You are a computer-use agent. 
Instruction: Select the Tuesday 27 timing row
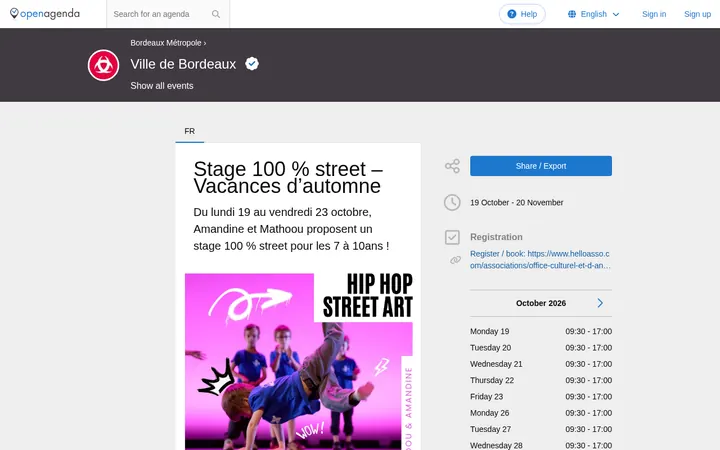540,429
